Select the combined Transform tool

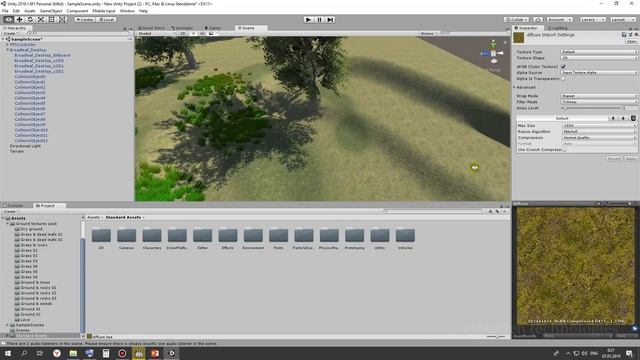click(x=62, y=20)
